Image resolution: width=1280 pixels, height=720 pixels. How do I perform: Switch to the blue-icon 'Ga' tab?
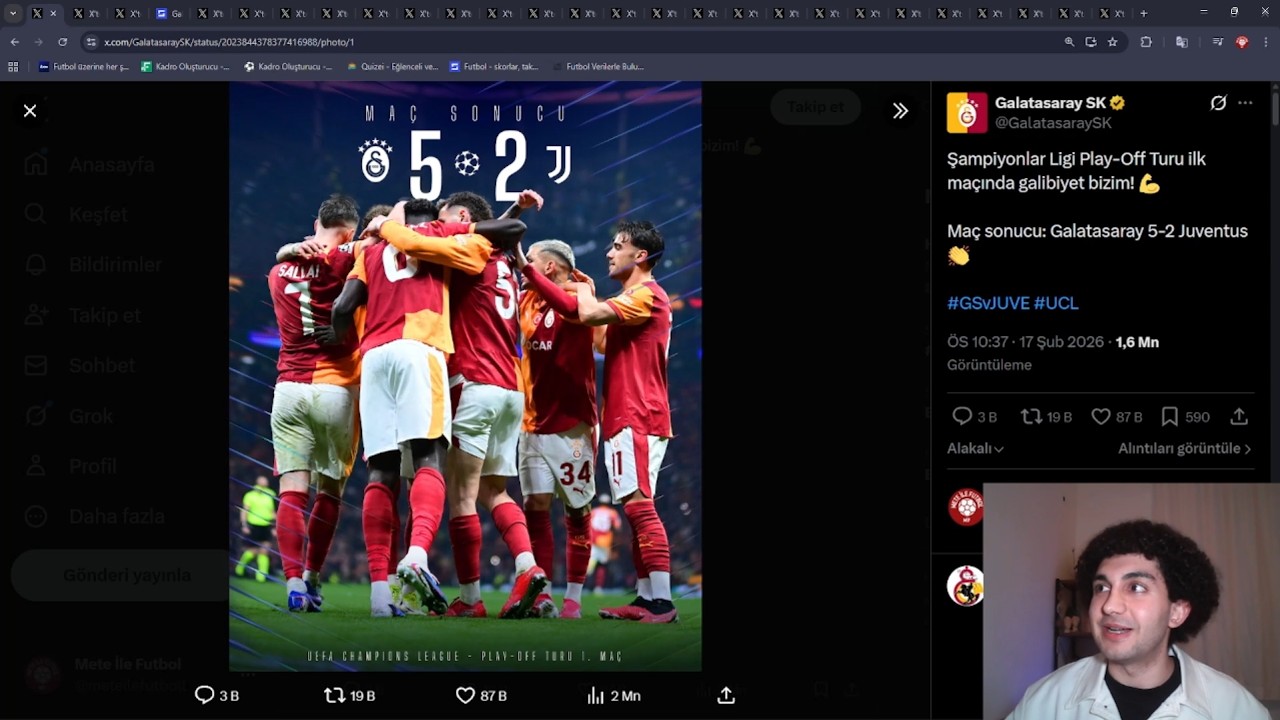[169, 13]
